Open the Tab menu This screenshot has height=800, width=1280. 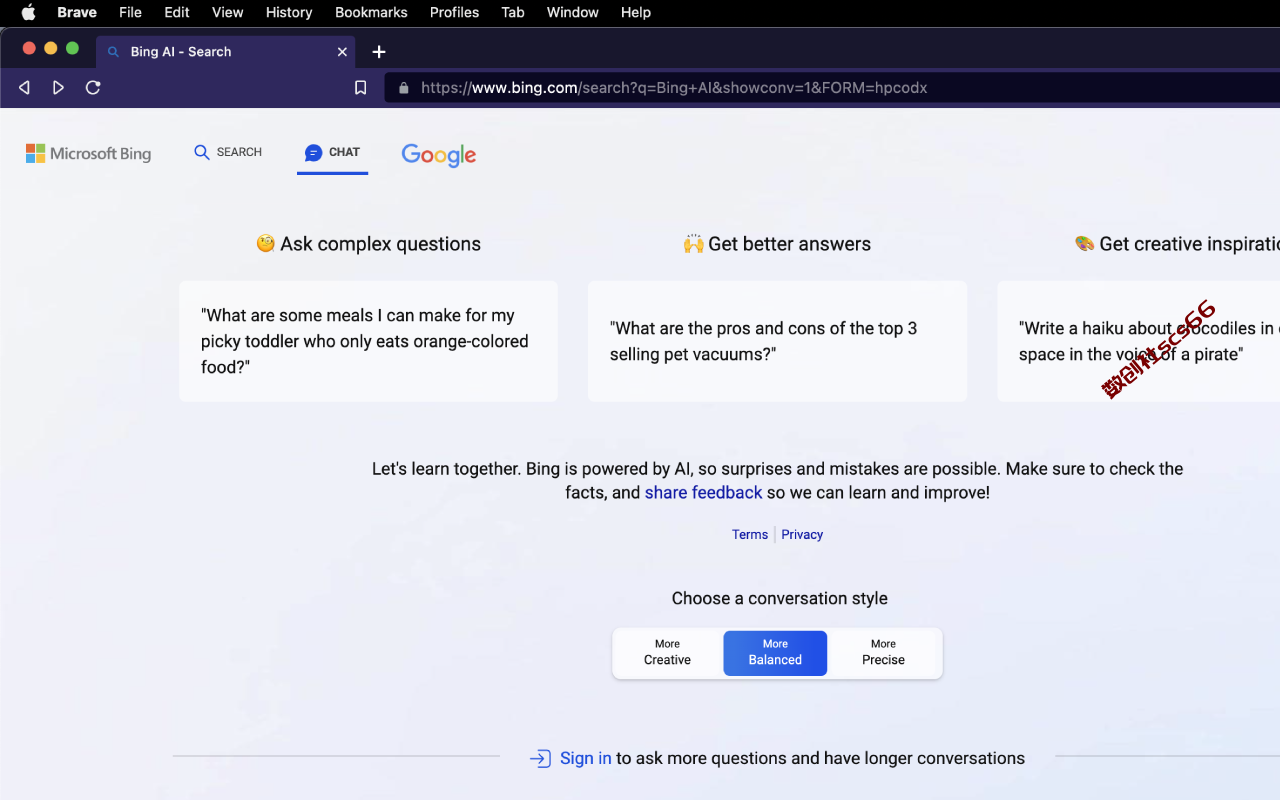(513, 12)
